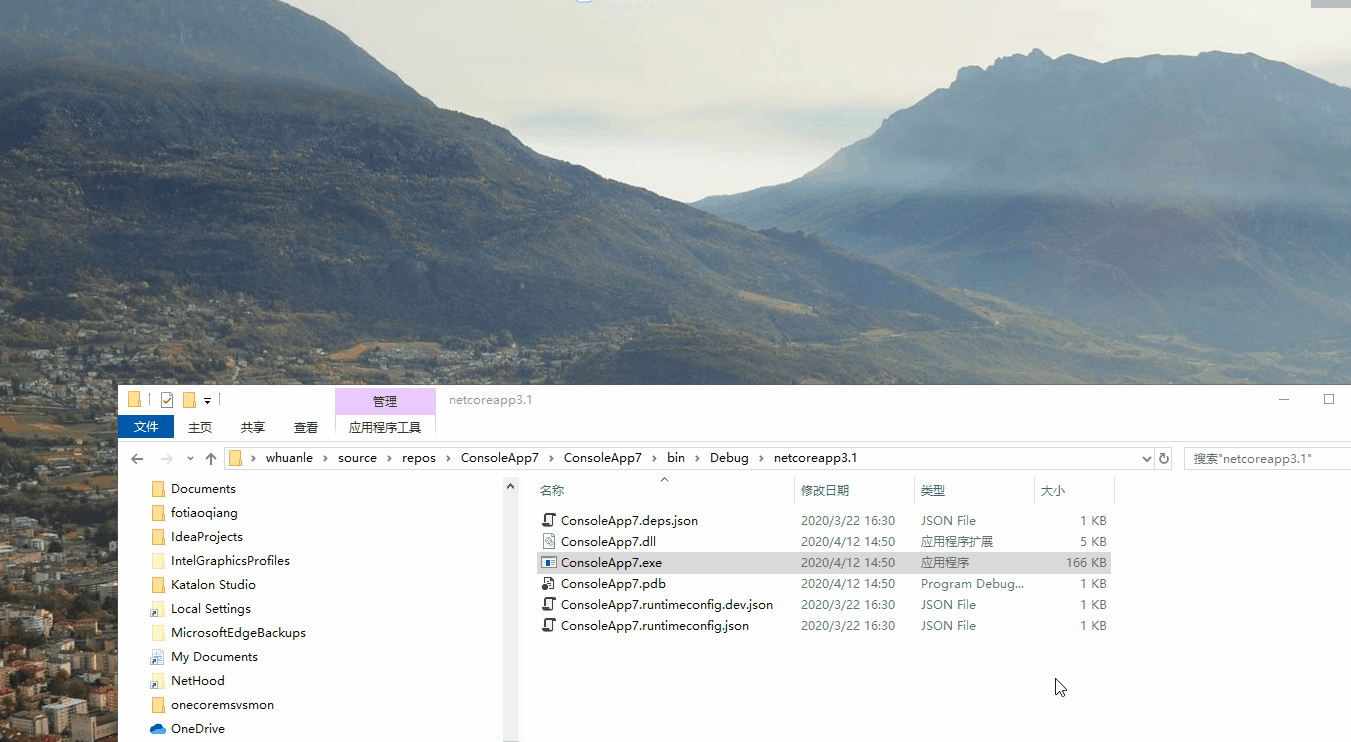Image resolution: width=1351 pixels, height=742 pixels.
Task: Maximize the netcoreapp3.1 Explorer window
Action: pos(1329,399)
